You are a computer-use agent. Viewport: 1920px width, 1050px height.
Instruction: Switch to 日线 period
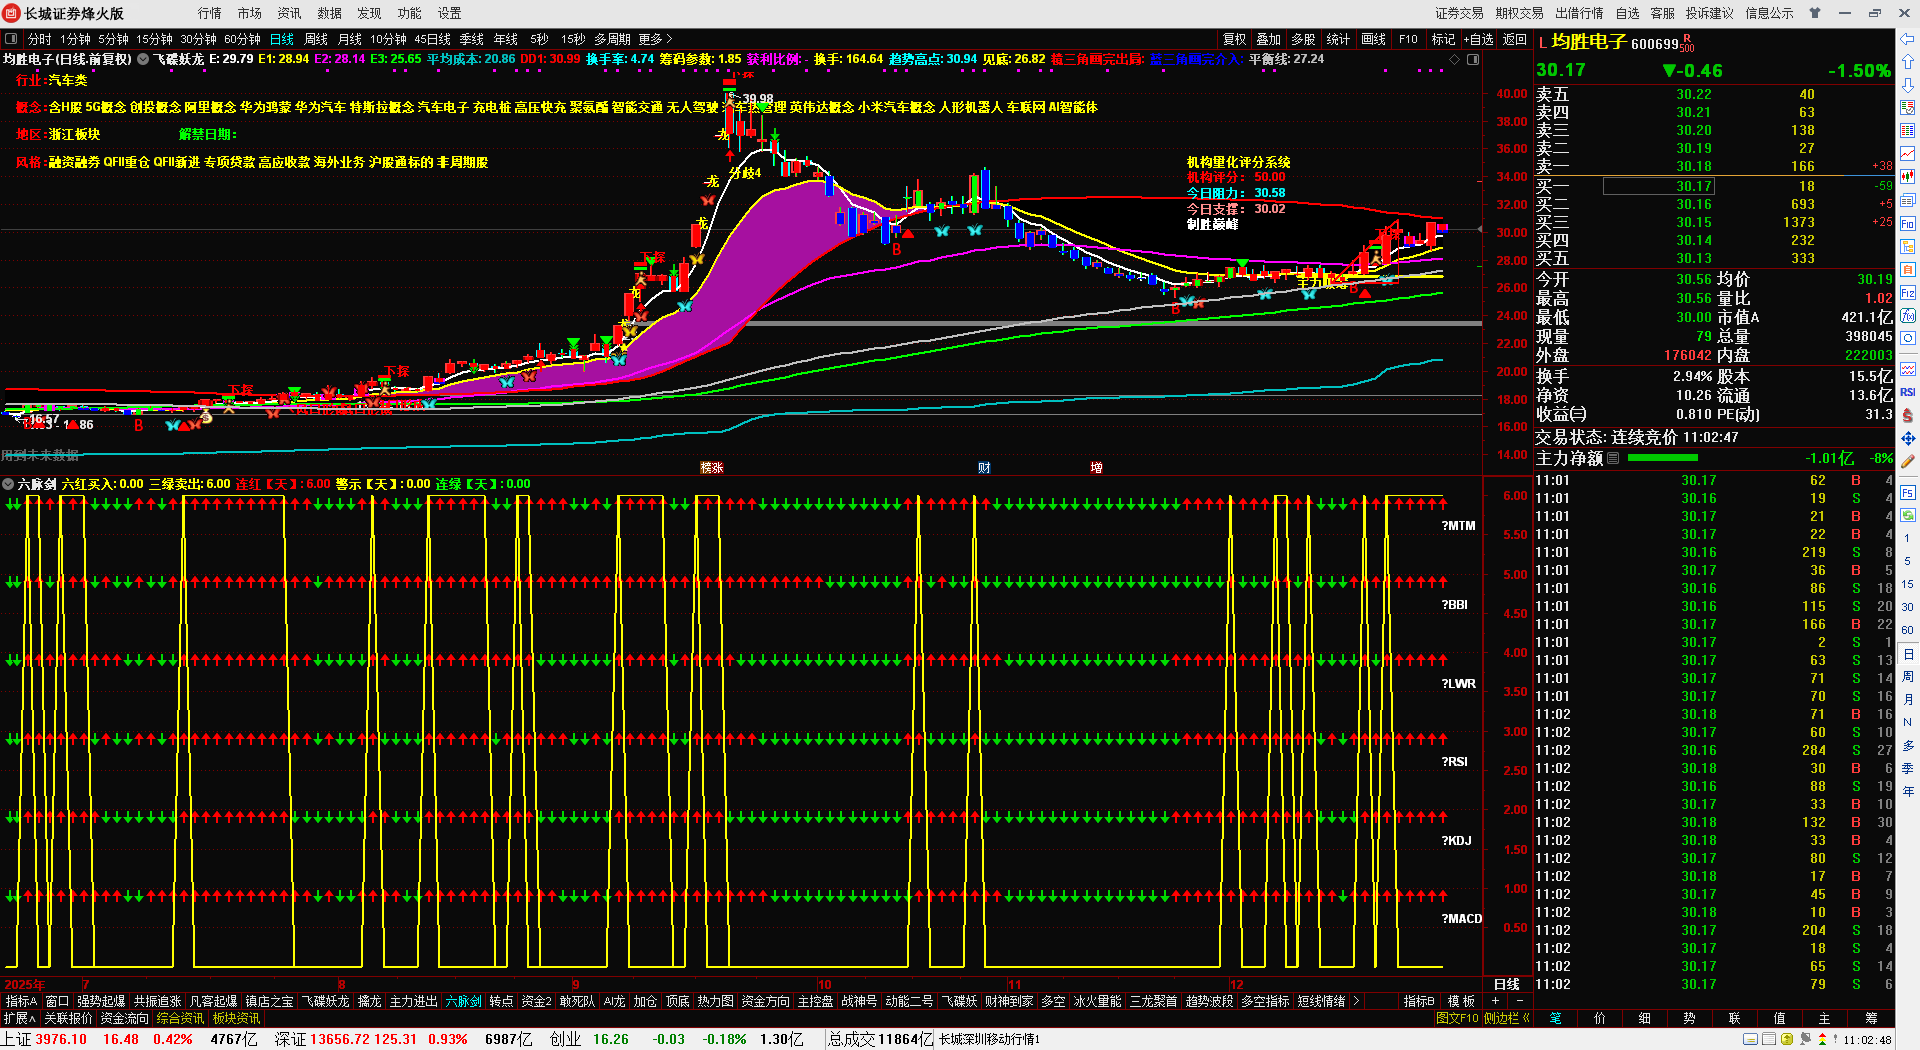click(x=282, y=39)
